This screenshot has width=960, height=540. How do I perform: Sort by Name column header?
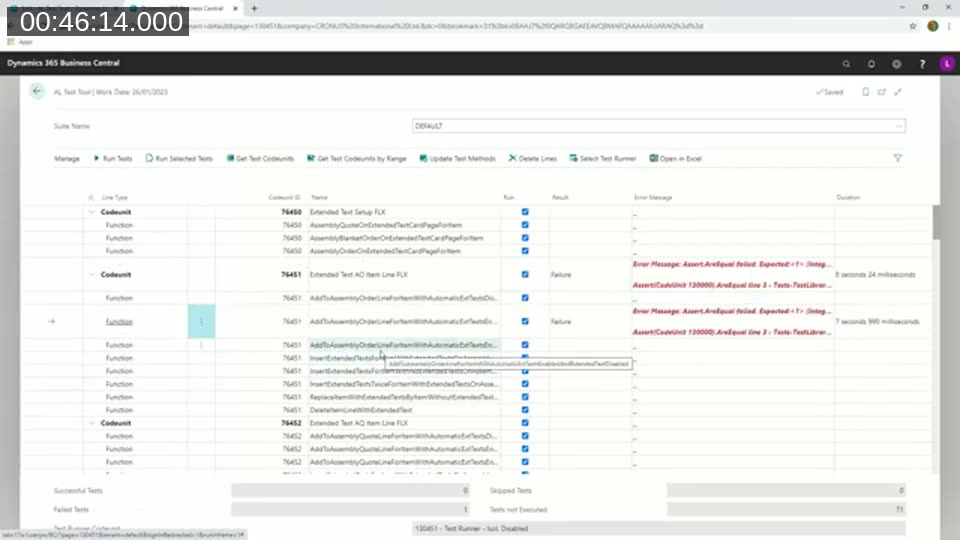click(x=320, y=197)
